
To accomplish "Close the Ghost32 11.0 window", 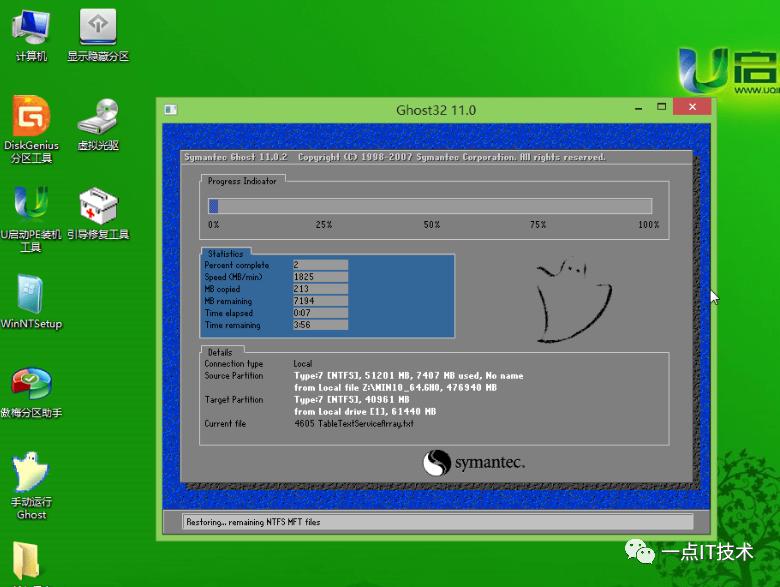I will point(691,108).
